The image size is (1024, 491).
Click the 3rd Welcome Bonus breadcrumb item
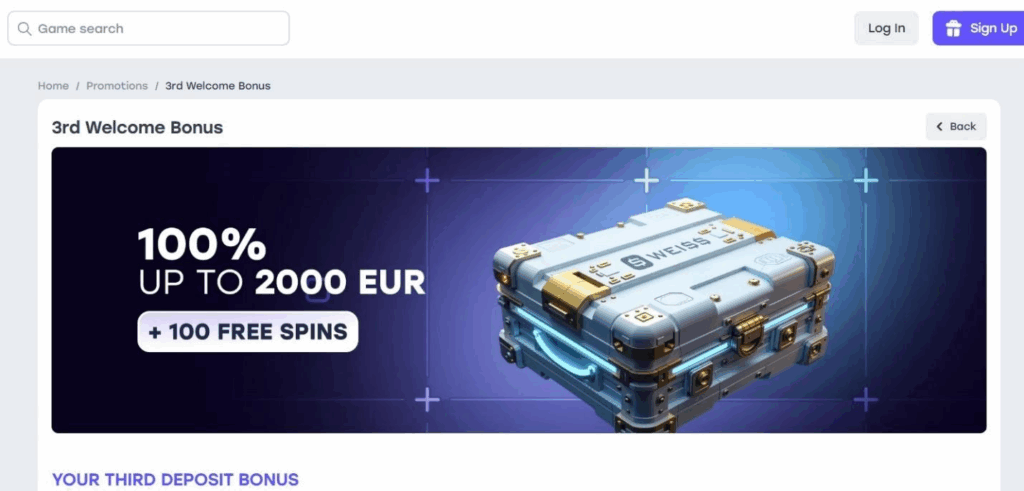[217, 86]
